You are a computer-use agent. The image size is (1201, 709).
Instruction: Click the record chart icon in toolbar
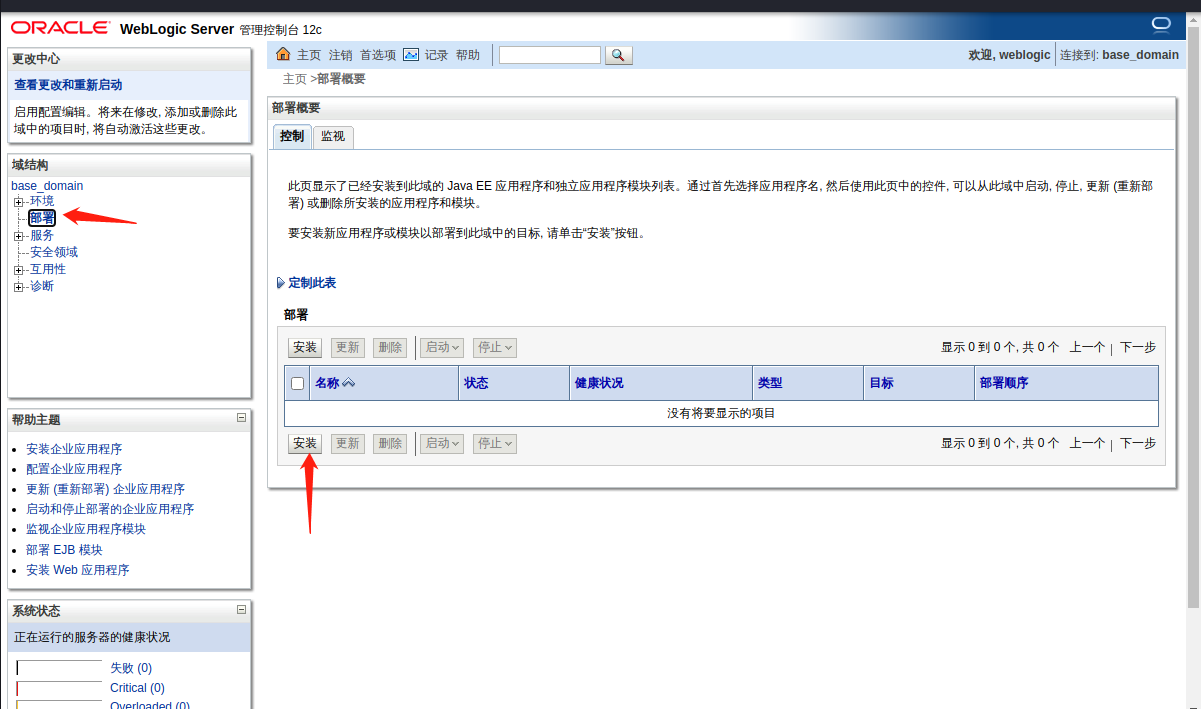coord(411,55)
